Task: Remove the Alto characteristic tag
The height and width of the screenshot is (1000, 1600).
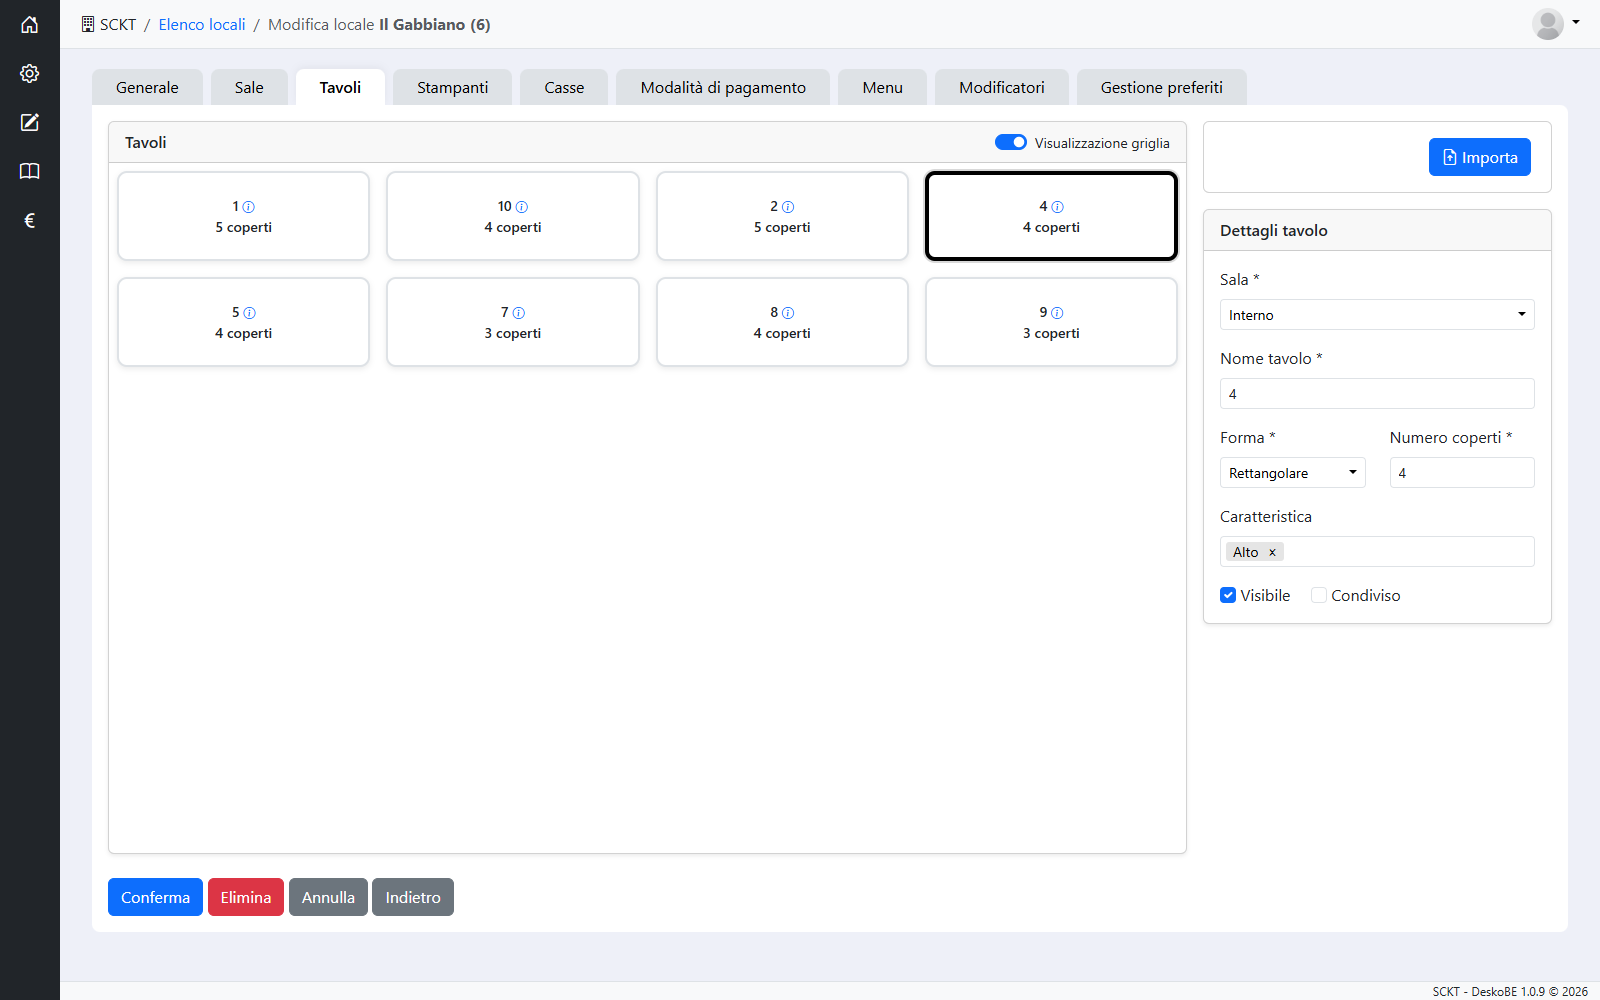Action: 1272,552
